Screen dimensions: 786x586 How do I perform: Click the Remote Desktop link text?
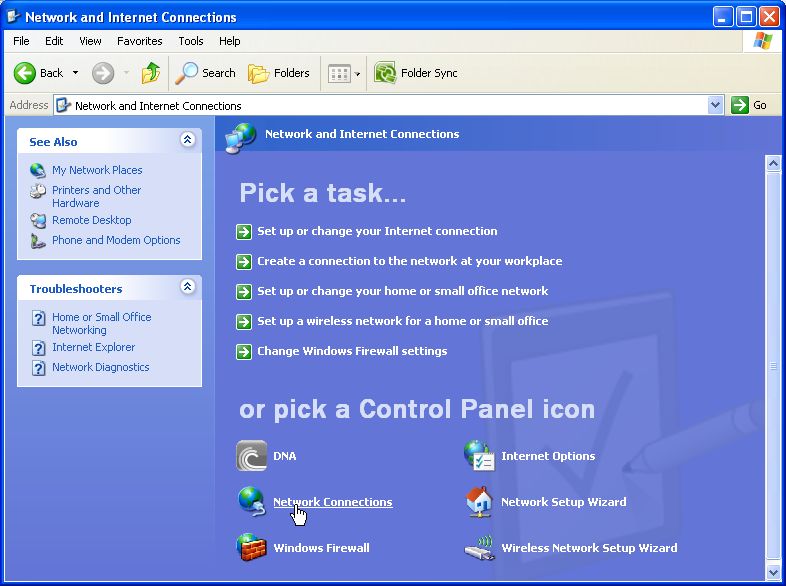[92, 220]
